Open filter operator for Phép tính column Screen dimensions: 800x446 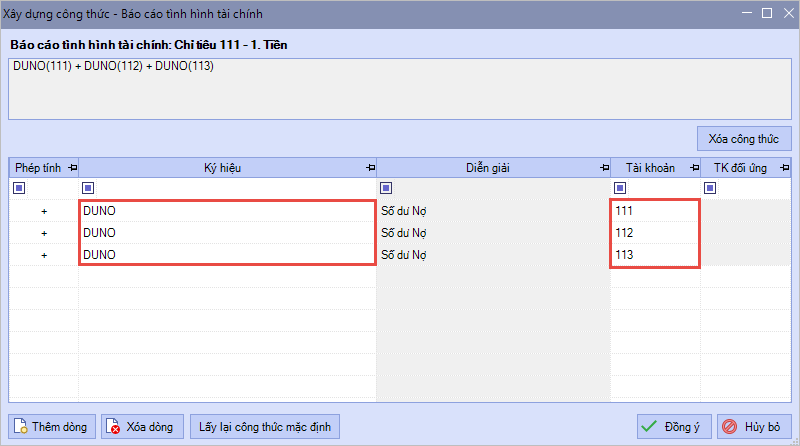pyautogui.click(x=18, y=188)
